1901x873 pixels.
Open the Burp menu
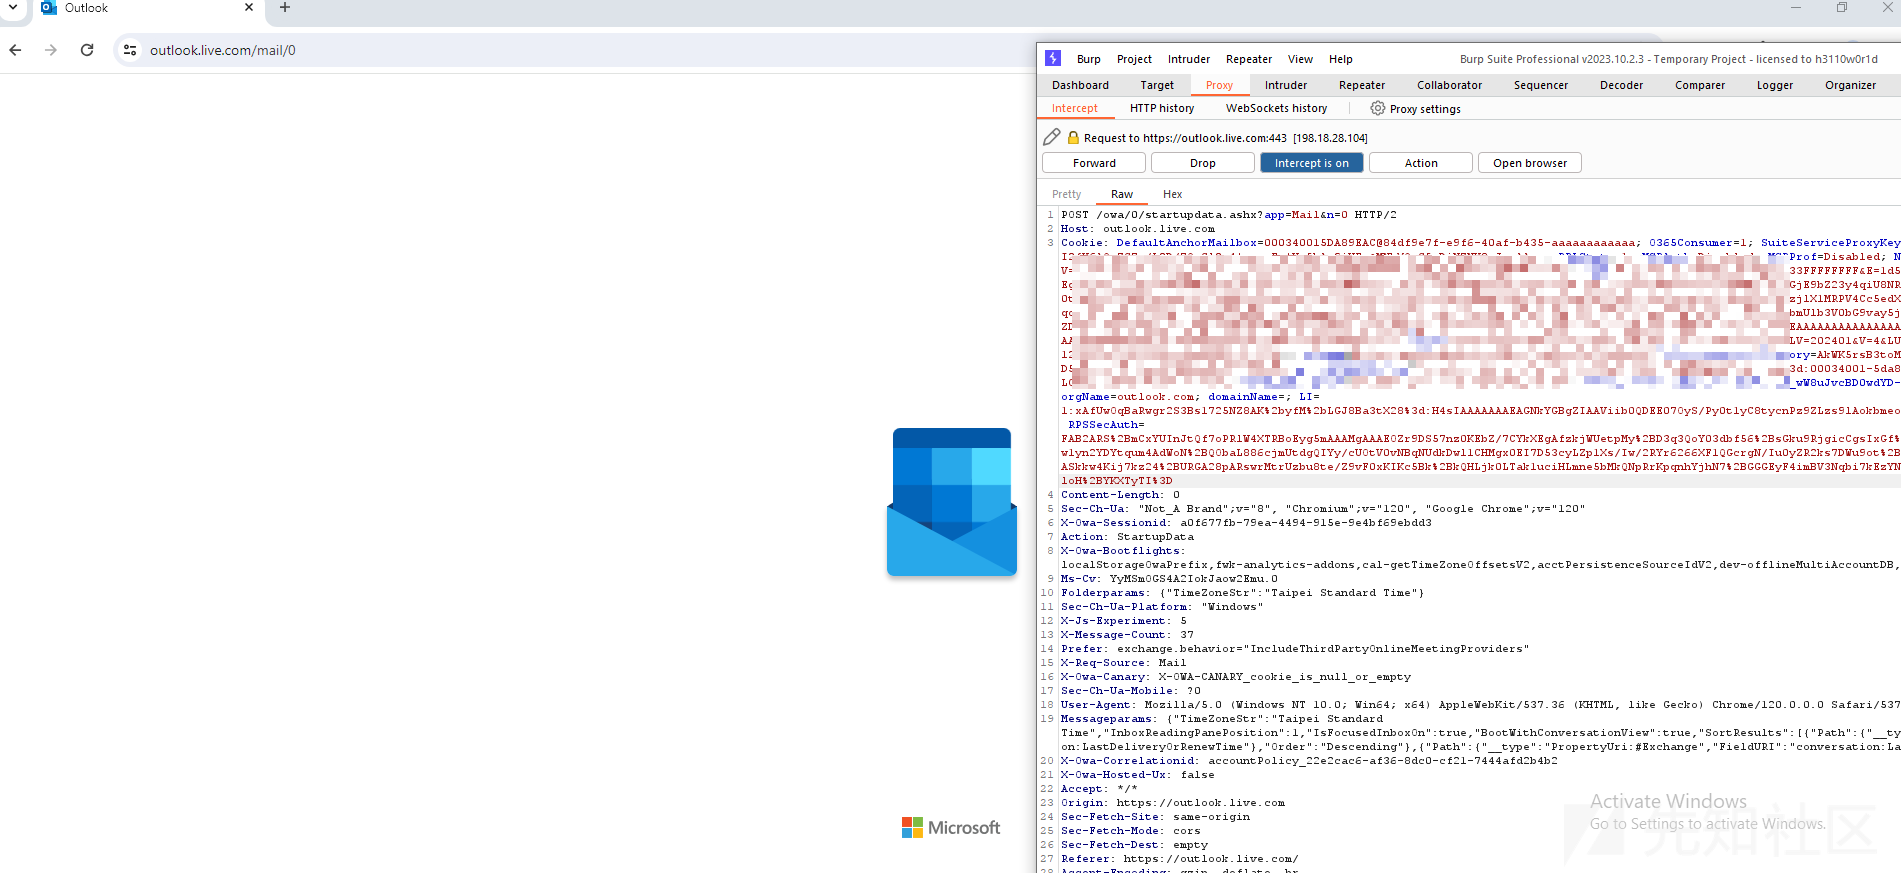1088,59
